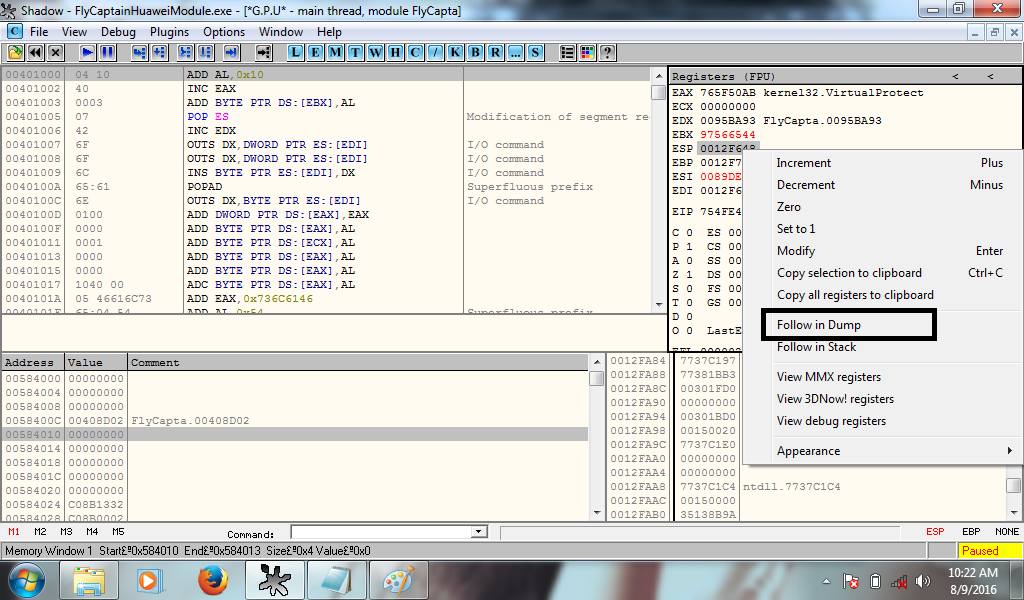Click the NONE stack mode button
1024x600 pixels.
pos(1006,532)
